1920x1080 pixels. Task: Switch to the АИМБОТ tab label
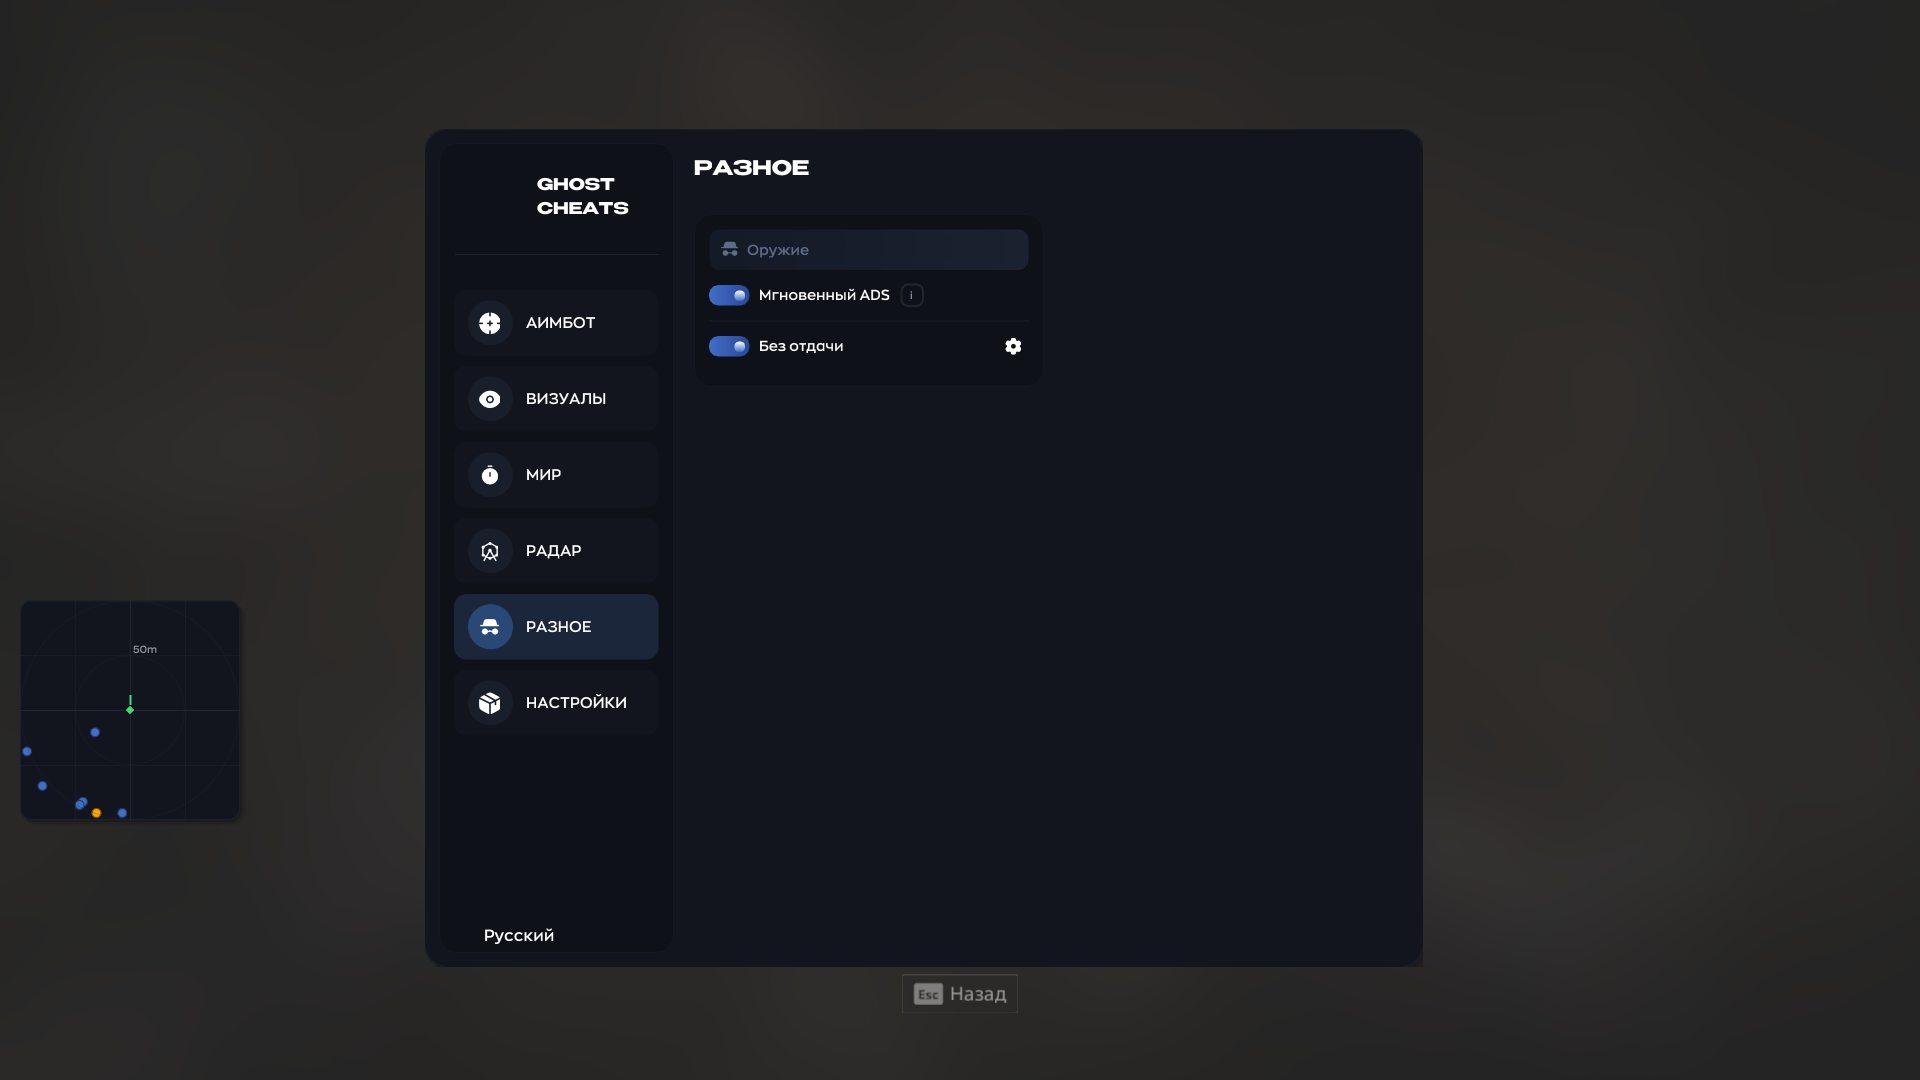coord(560,323)
